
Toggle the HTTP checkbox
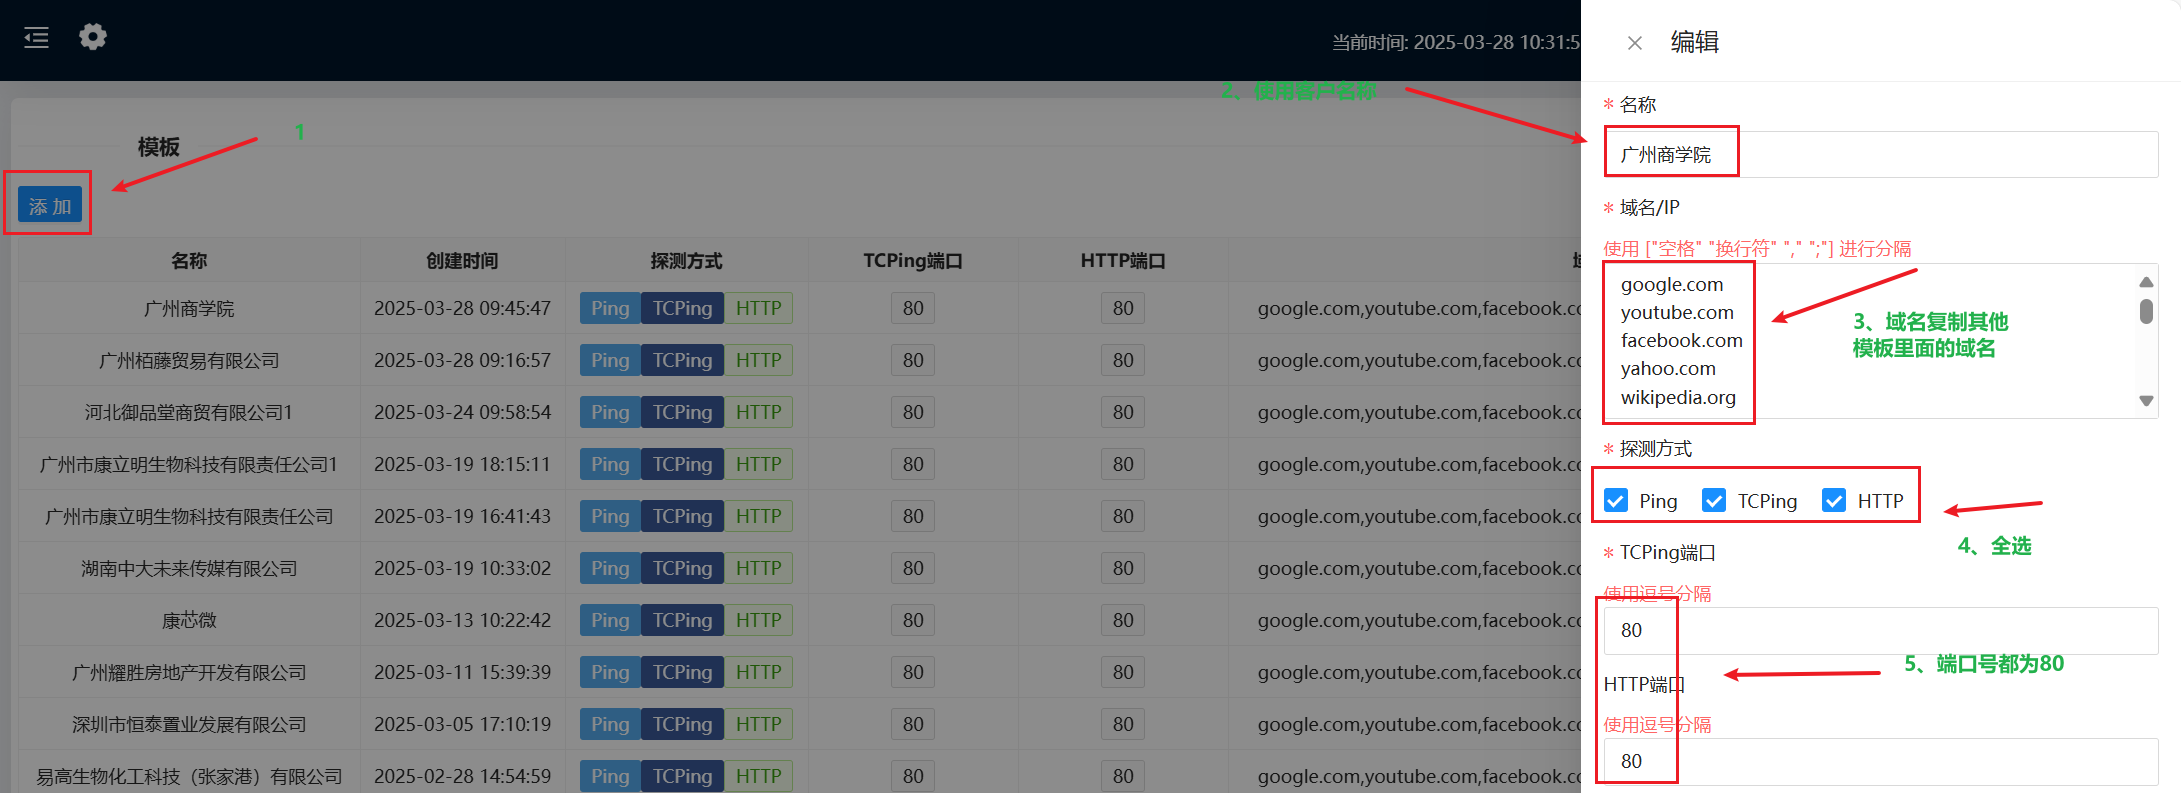coord(1833,500)
